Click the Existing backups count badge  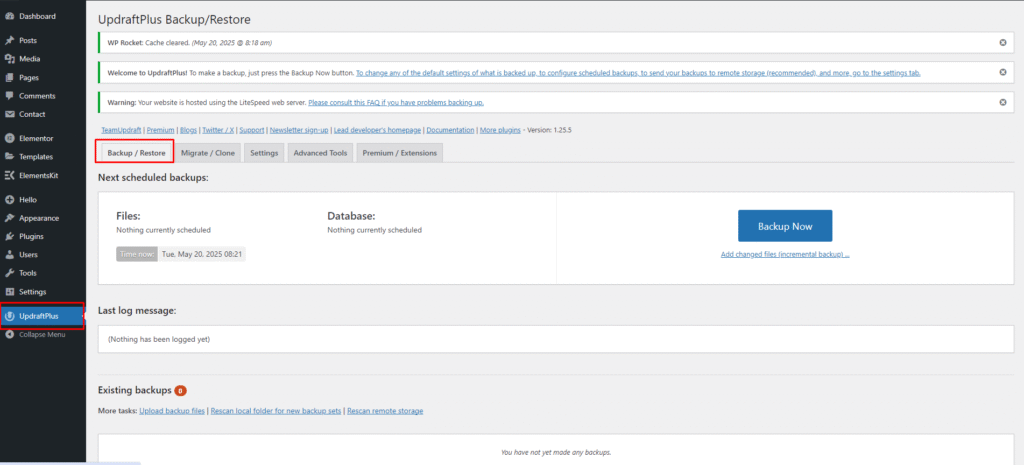pos(180,391)
